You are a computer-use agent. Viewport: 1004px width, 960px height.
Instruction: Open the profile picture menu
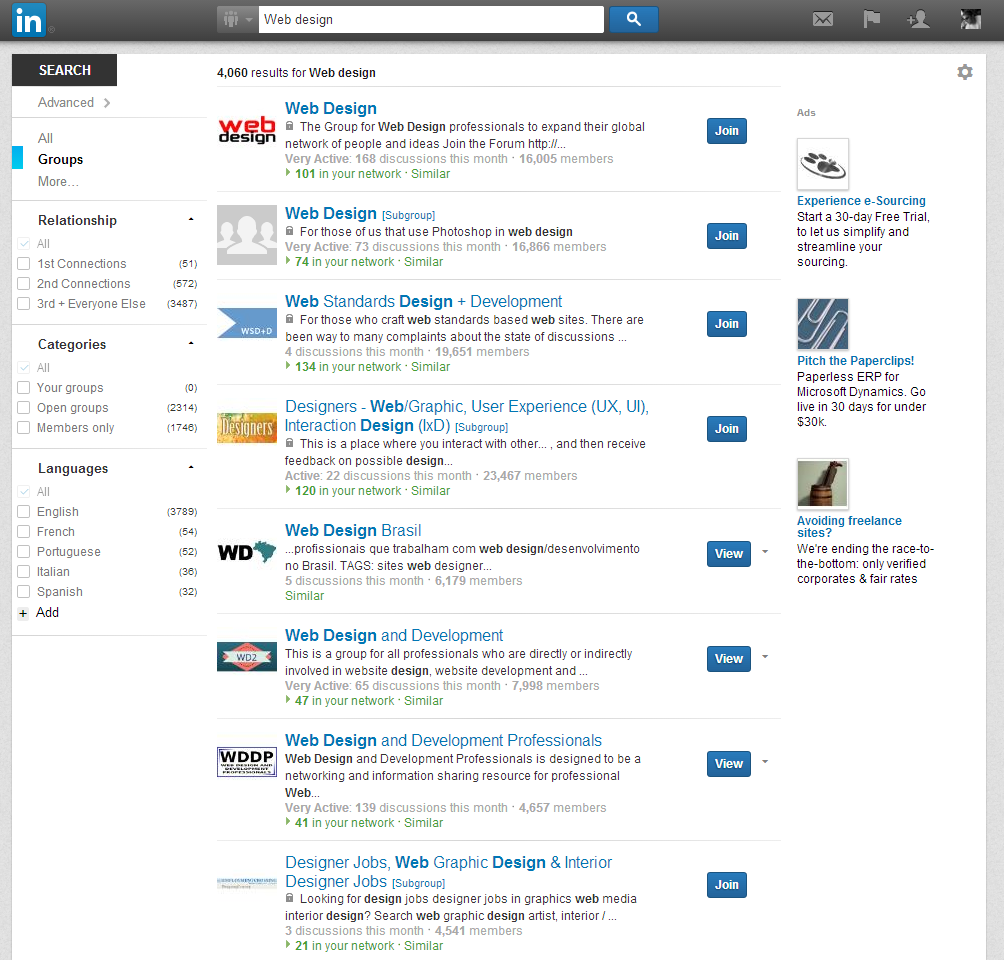coord(971,19)
